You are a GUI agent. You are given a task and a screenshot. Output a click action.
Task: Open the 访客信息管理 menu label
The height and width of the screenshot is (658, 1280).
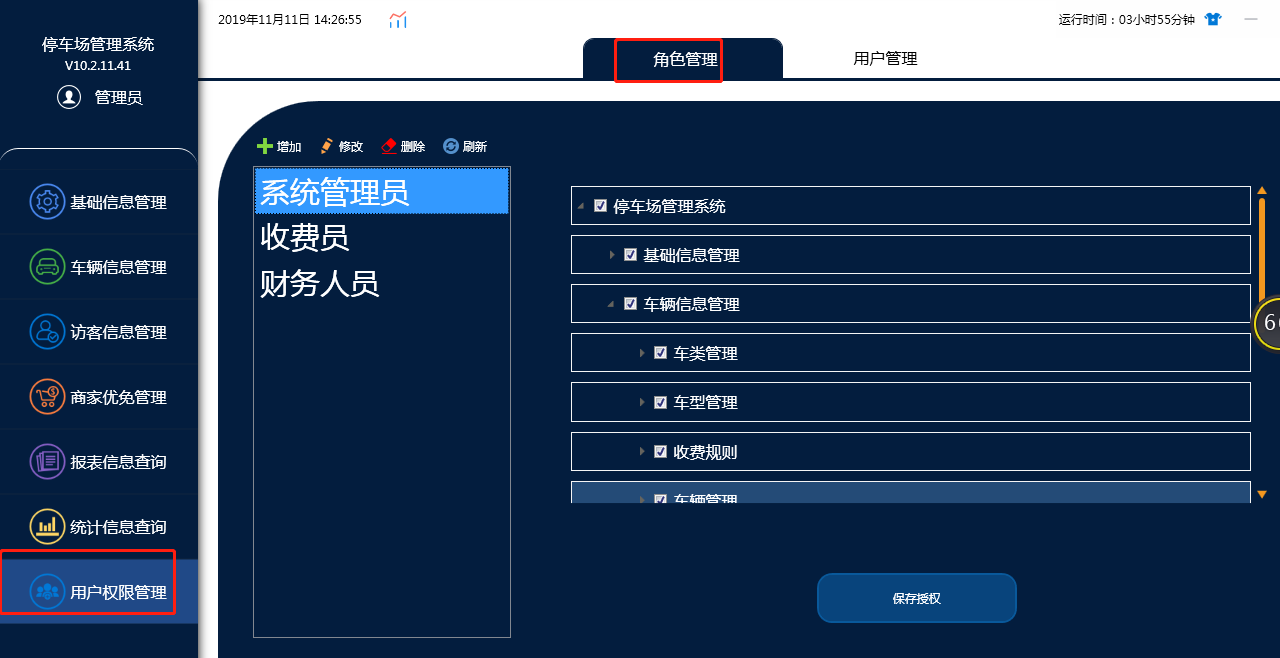118,332
